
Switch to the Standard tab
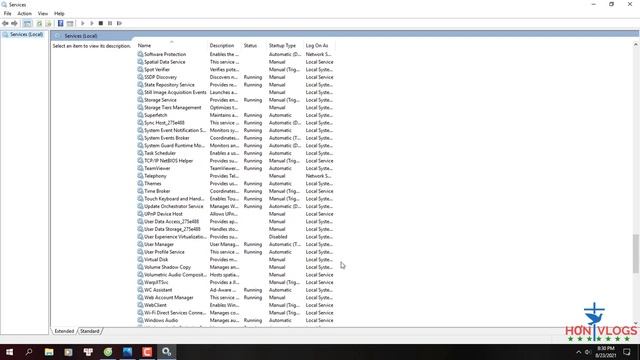click(89, 331)
